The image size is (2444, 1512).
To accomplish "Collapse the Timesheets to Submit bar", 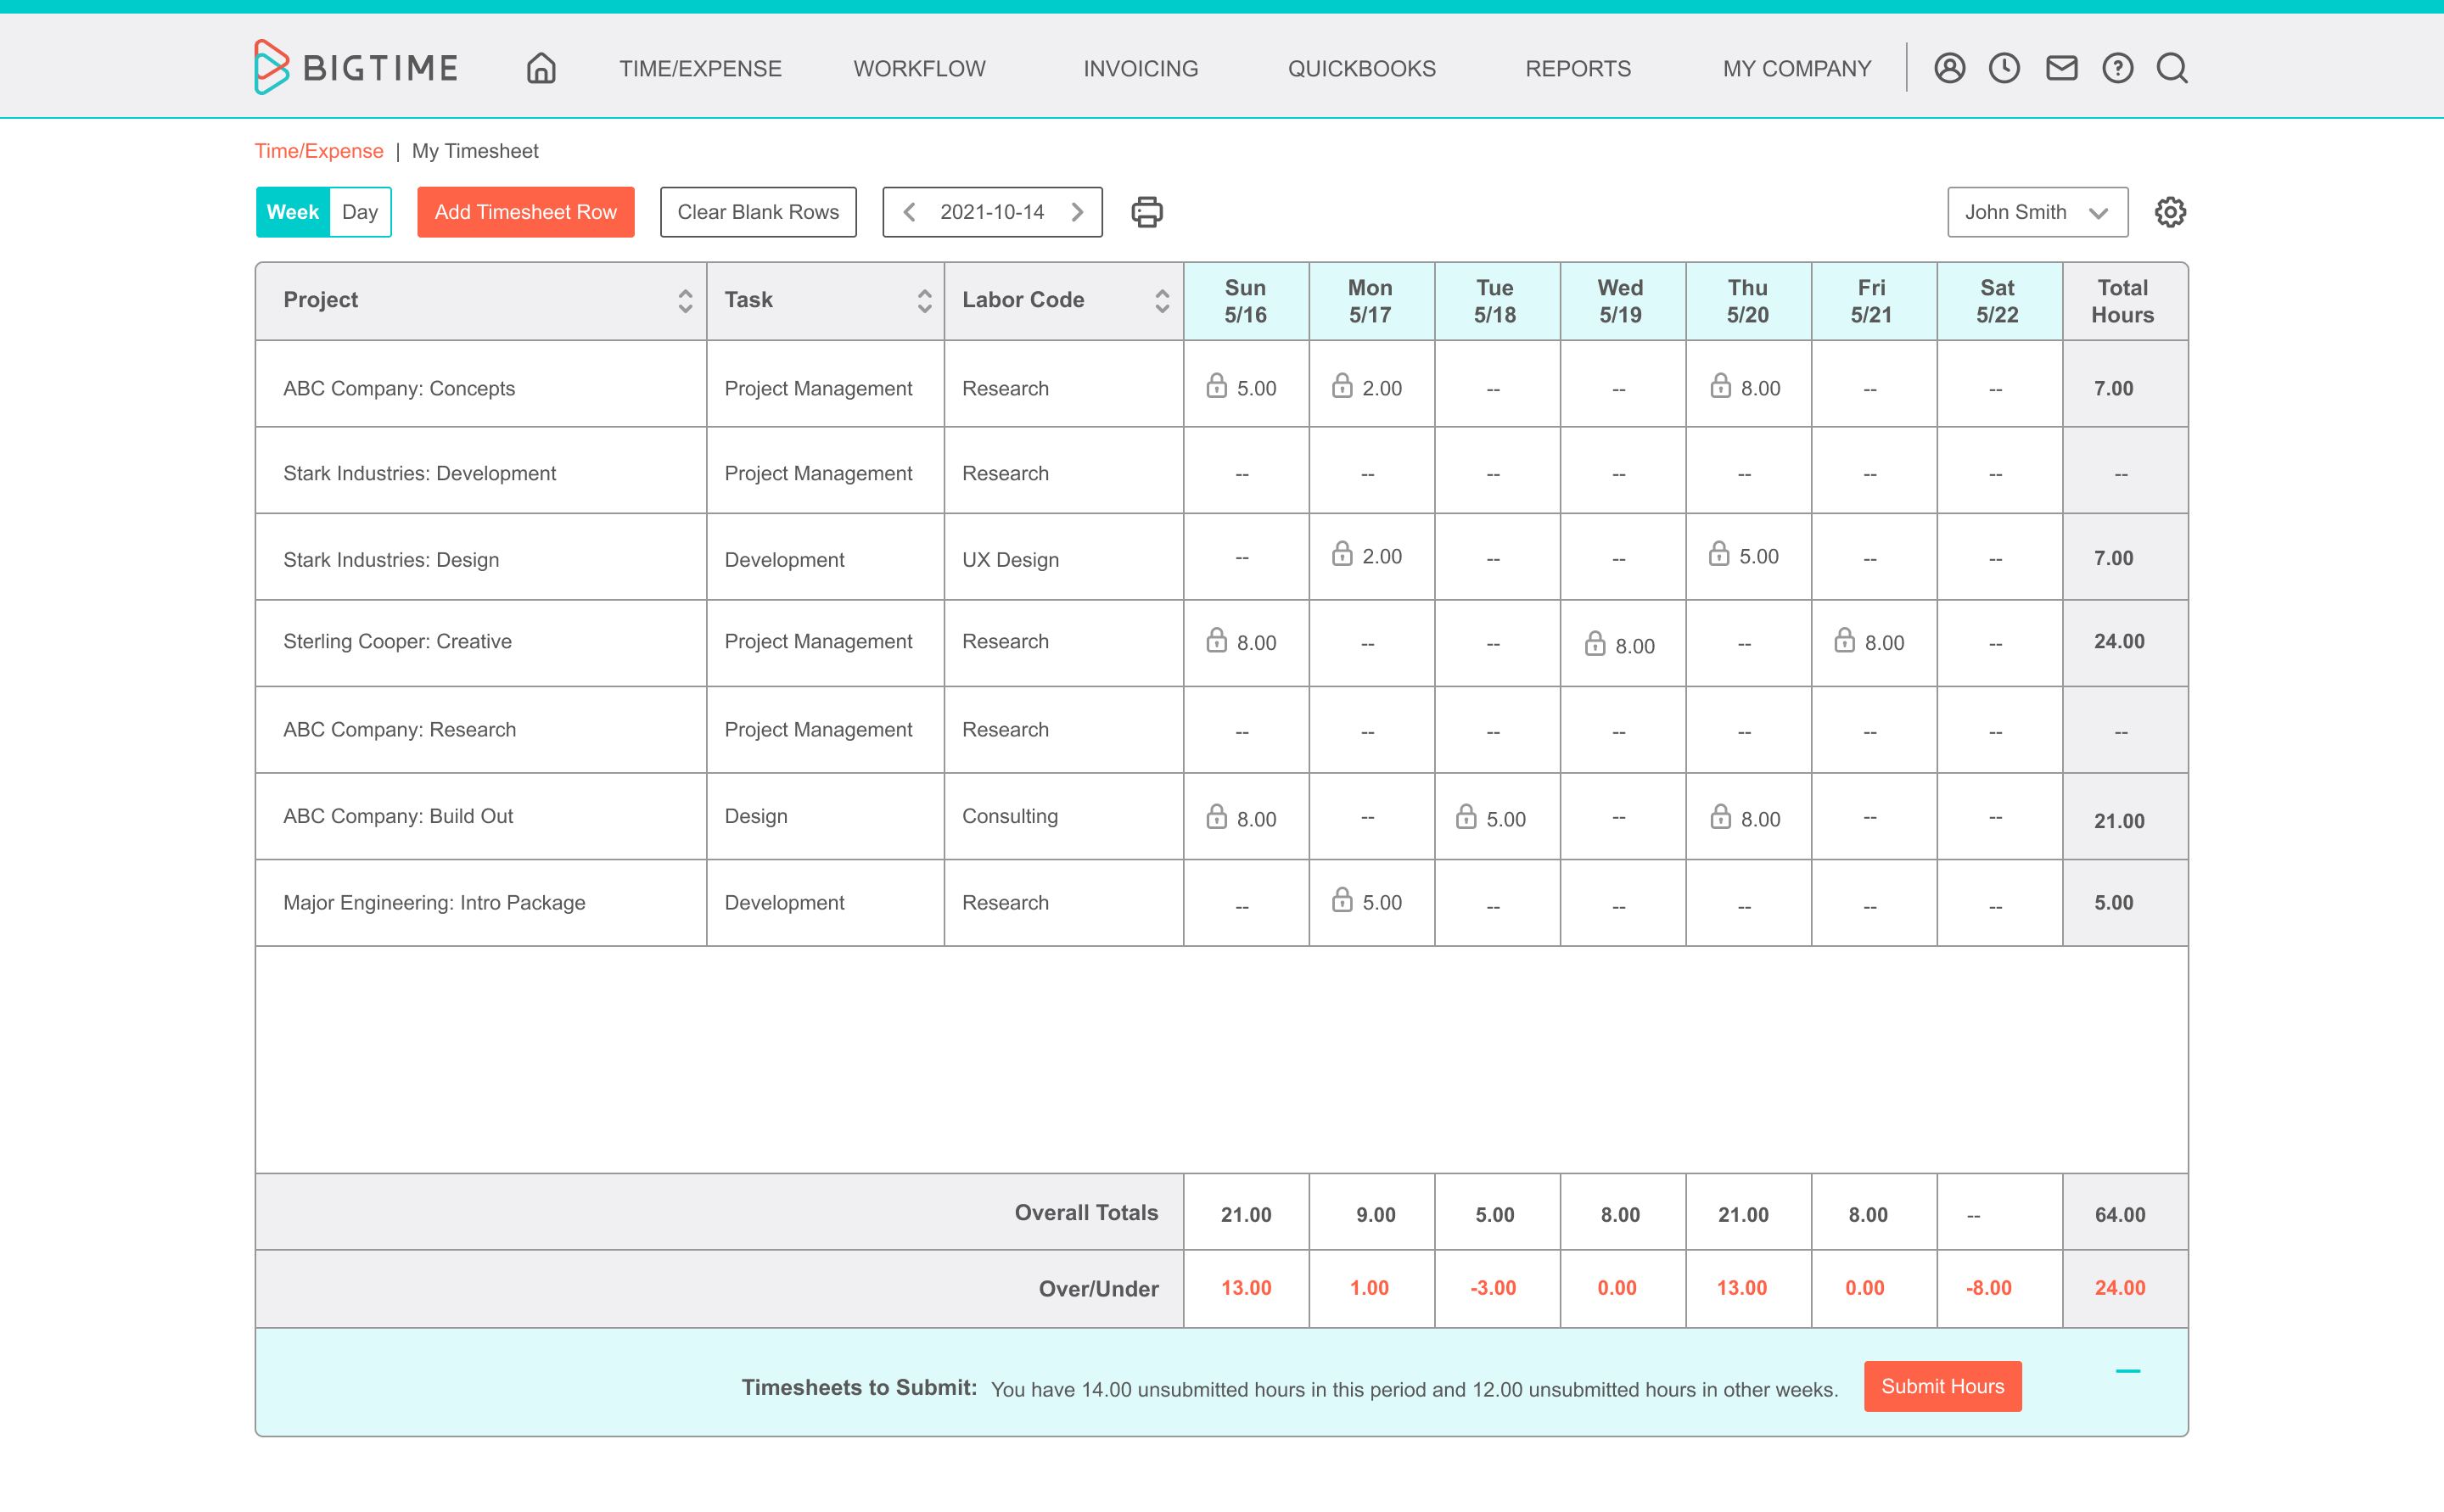I will point(2127,1371).
